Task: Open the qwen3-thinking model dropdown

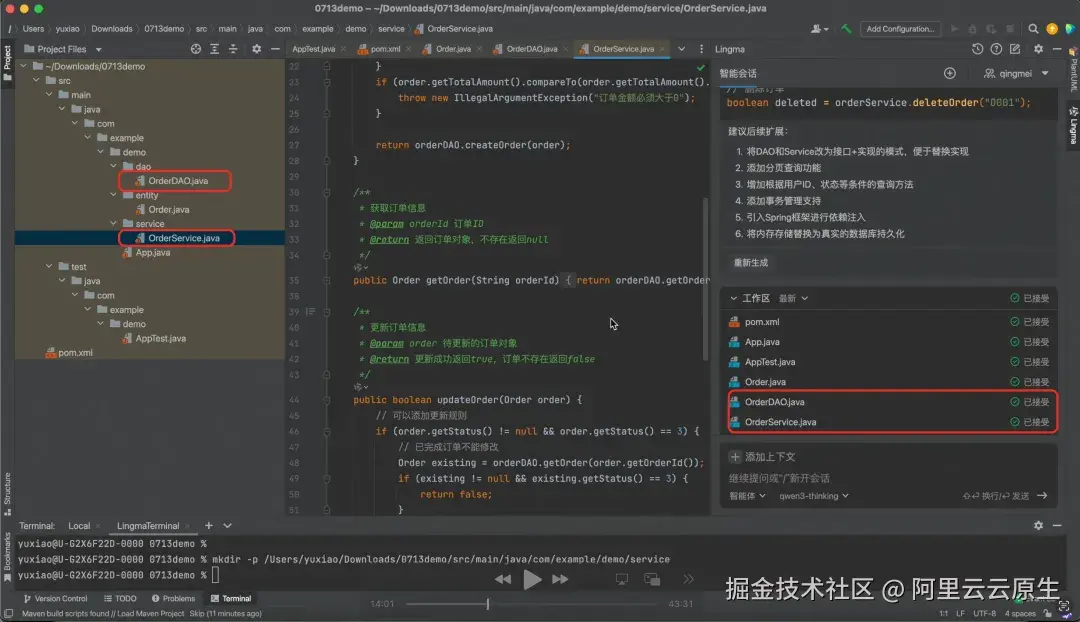Action: coord(813,496)
